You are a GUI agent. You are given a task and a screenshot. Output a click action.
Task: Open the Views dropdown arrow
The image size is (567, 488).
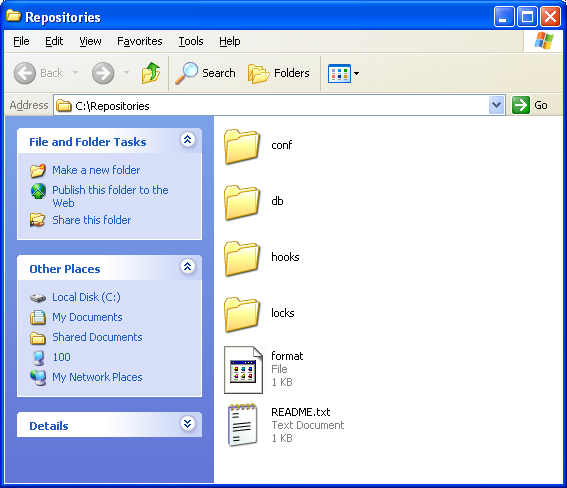(x=357, y=73)
